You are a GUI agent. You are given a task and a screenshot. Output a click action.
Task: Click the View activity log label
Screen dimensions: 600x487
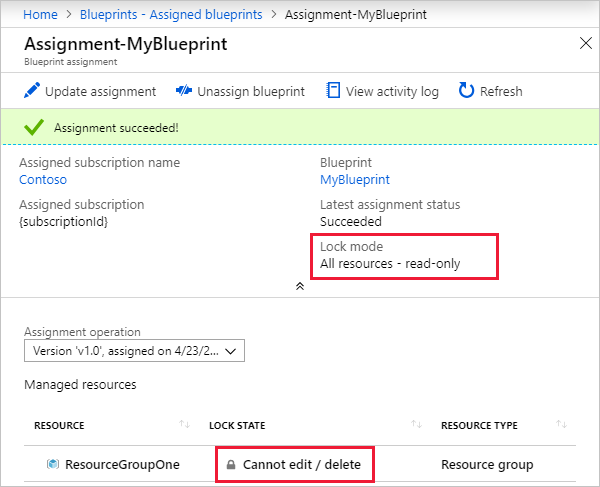click(x=392, y=91)
